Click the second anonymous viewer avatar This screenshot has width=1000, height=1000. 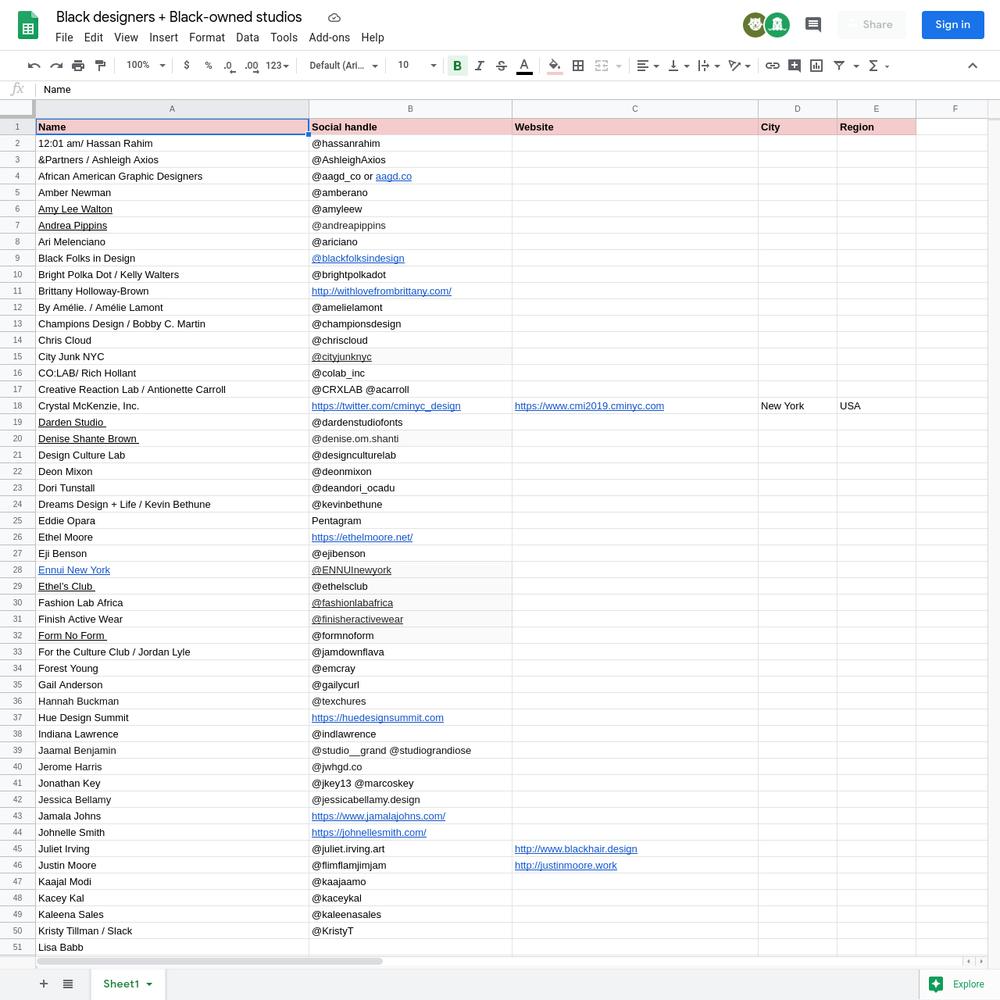[x=777, y=25]
